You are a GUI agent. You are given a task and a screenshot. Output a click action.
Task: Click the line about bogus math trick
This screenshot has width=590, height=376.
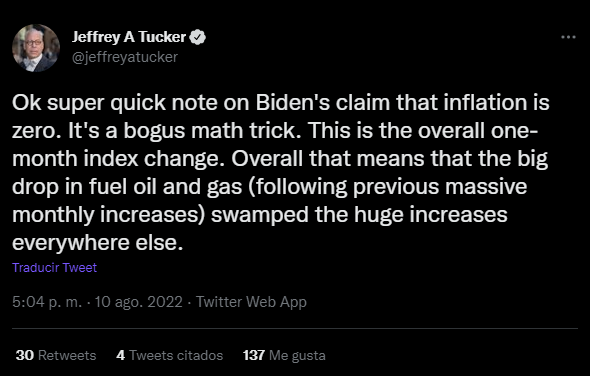[275, 131]
